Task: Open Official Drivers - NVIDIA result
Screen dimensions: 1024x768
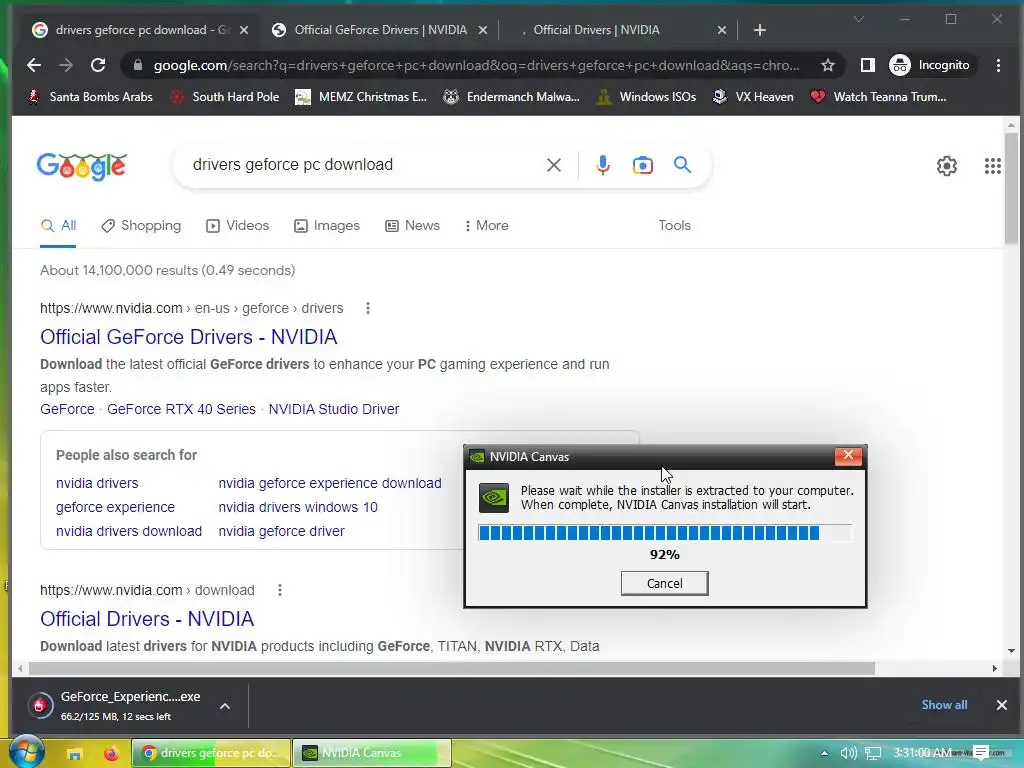Action: click(147, 619)
